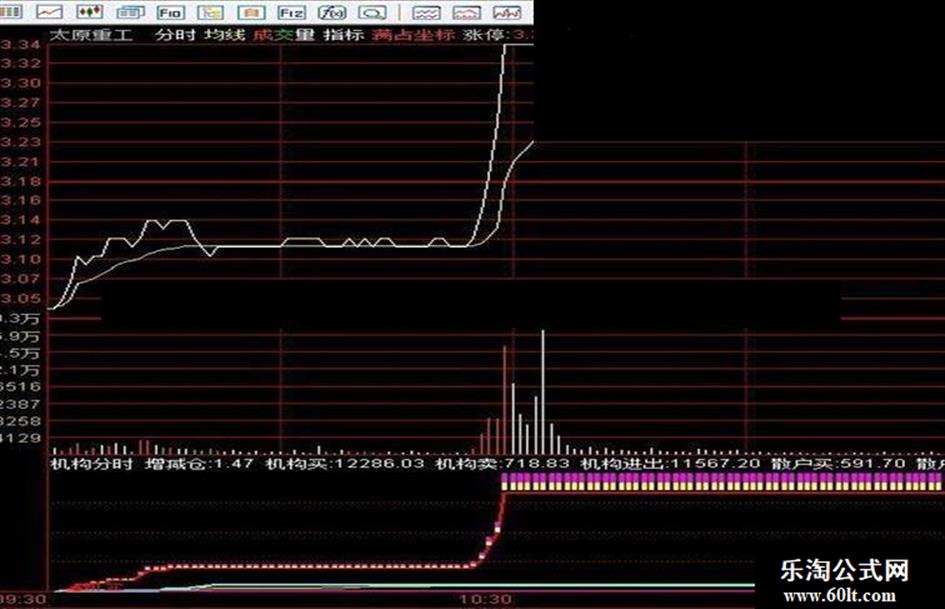Click the 09:30 time axis marker
This screenshot has width=945, height=609.
tap(23, 599)
